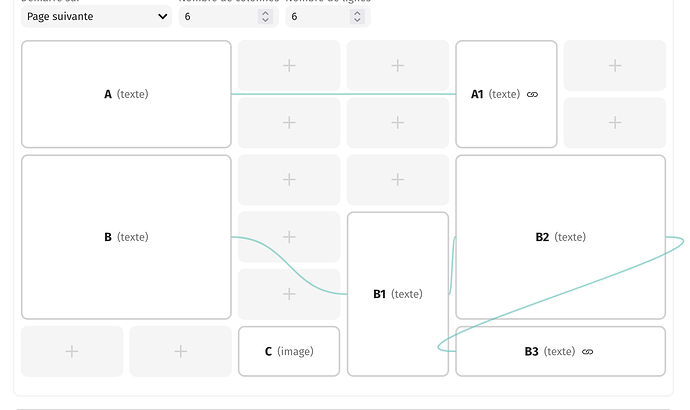Add block in bottom-left corner plus cell
Viewport: 690px width, 410px height.
click(x=72, y=351)
